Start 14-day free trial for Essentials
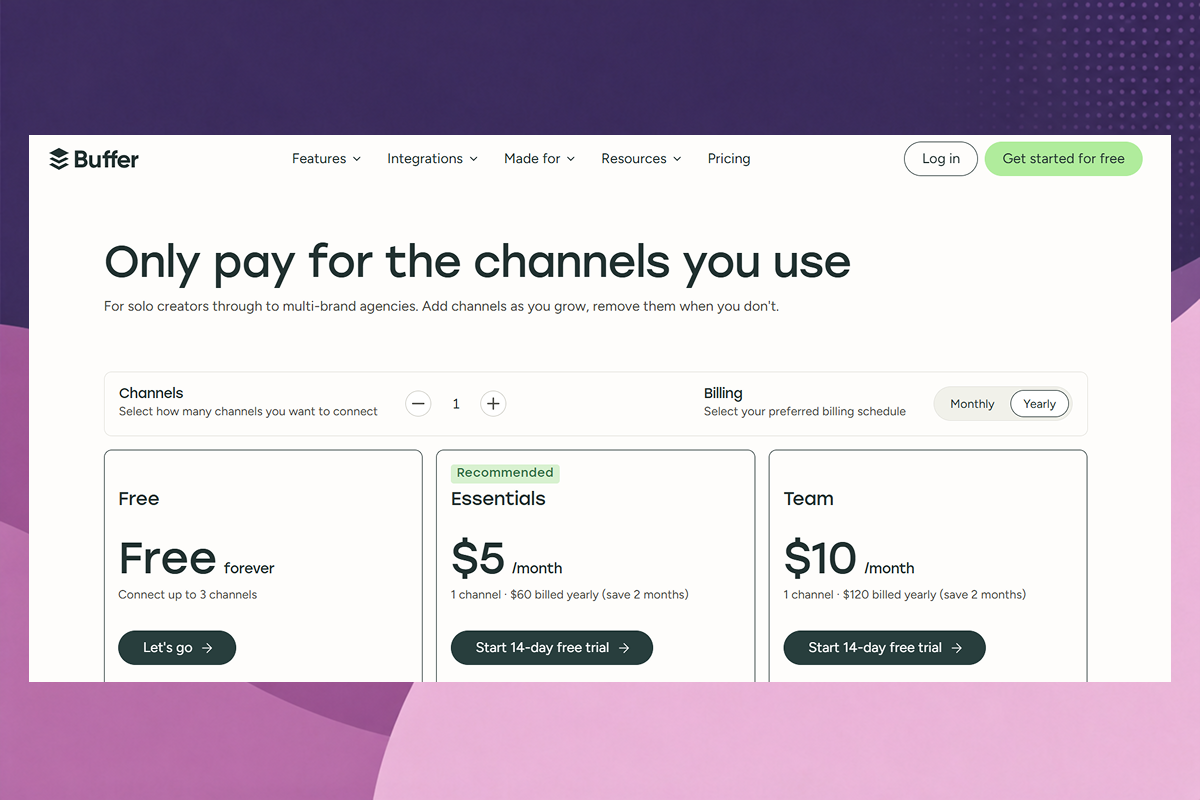1200x800 pixels. 552,648
